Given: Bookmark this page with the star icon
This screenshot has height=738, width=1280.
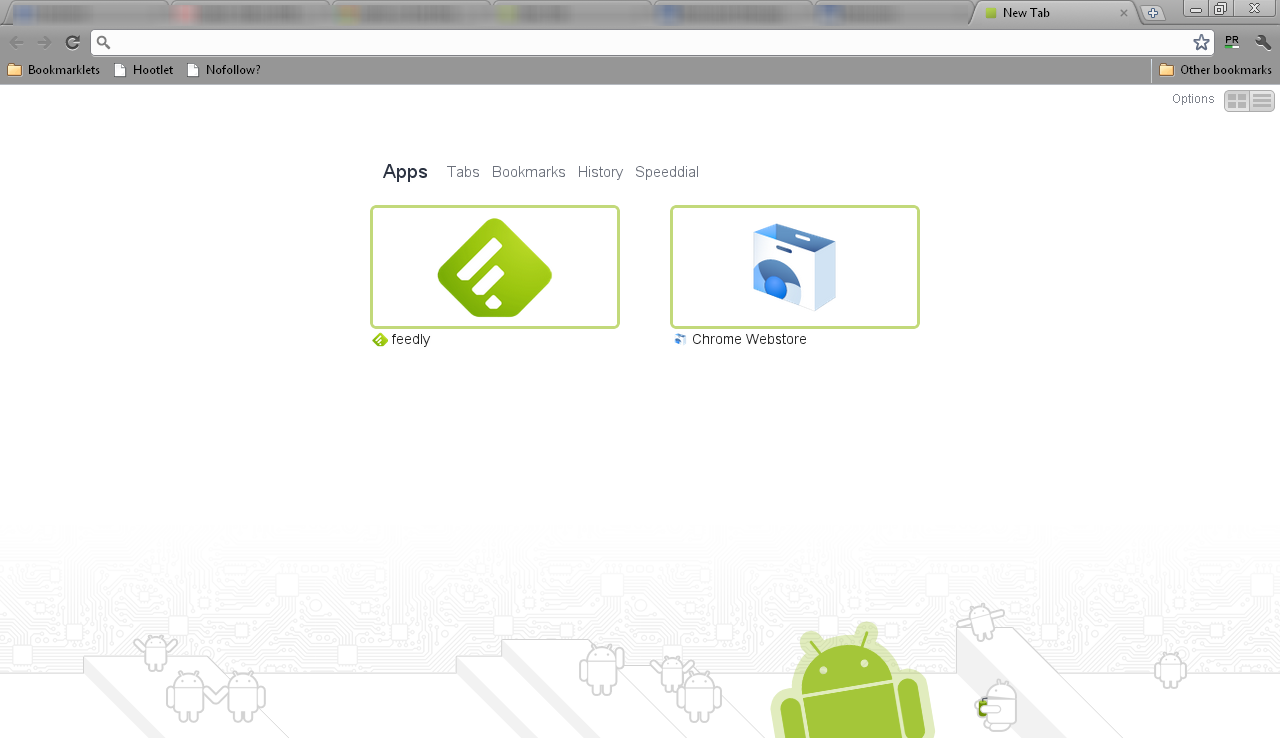Looking at the screenshot, I should coord(1201,42).
